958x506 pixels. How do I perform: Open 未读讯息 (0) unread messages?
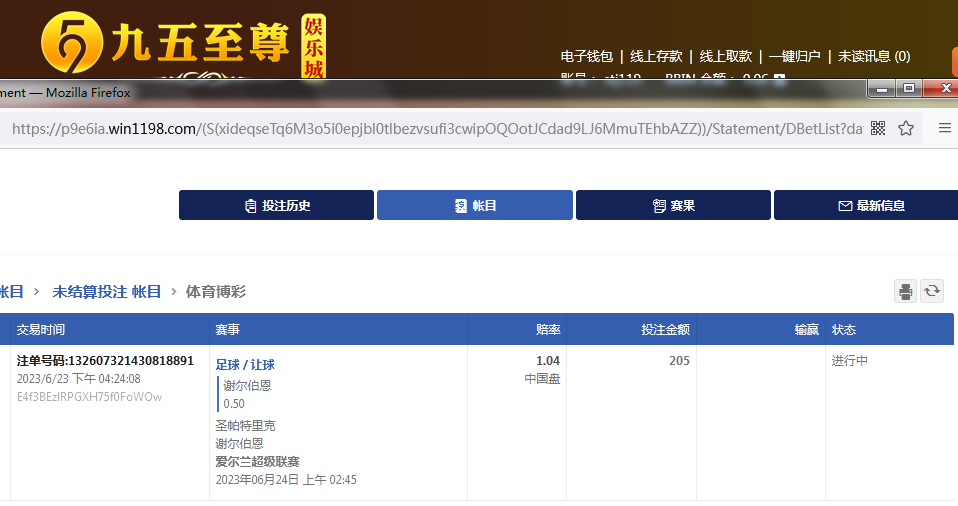[874, 56]
